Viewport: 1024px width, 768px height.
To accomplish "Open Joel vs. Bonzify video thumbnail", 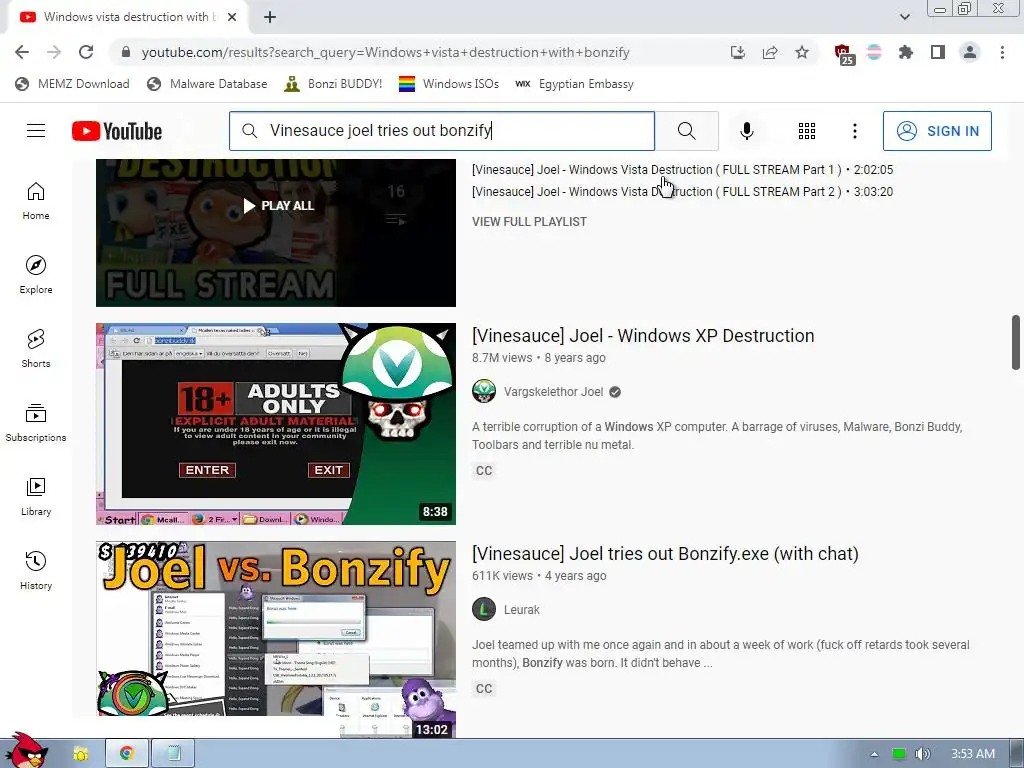I will coord(276,639).
